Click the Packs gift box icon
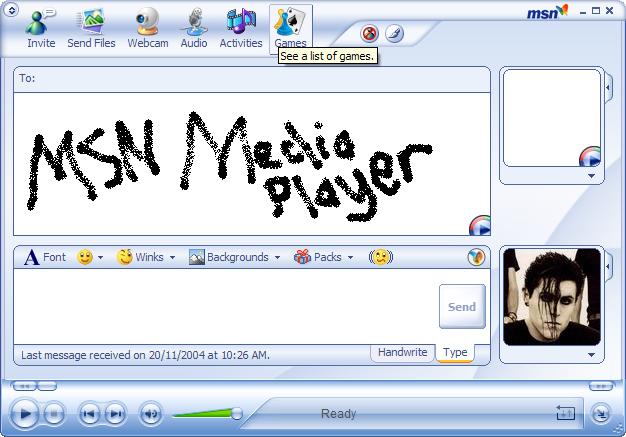This screenshot has height=437, width=626. tap(302, 257)
